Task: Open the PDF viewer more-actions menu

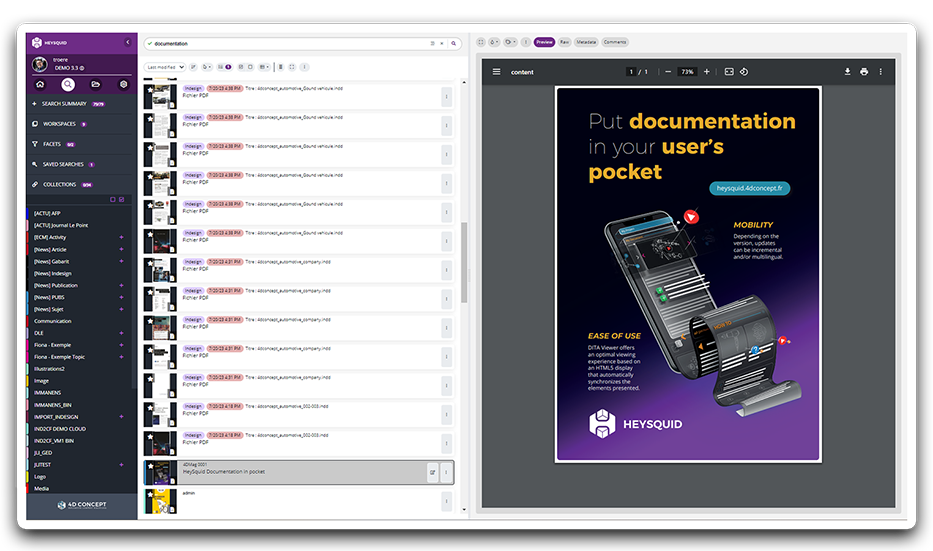Action: (x=881, y=72)
